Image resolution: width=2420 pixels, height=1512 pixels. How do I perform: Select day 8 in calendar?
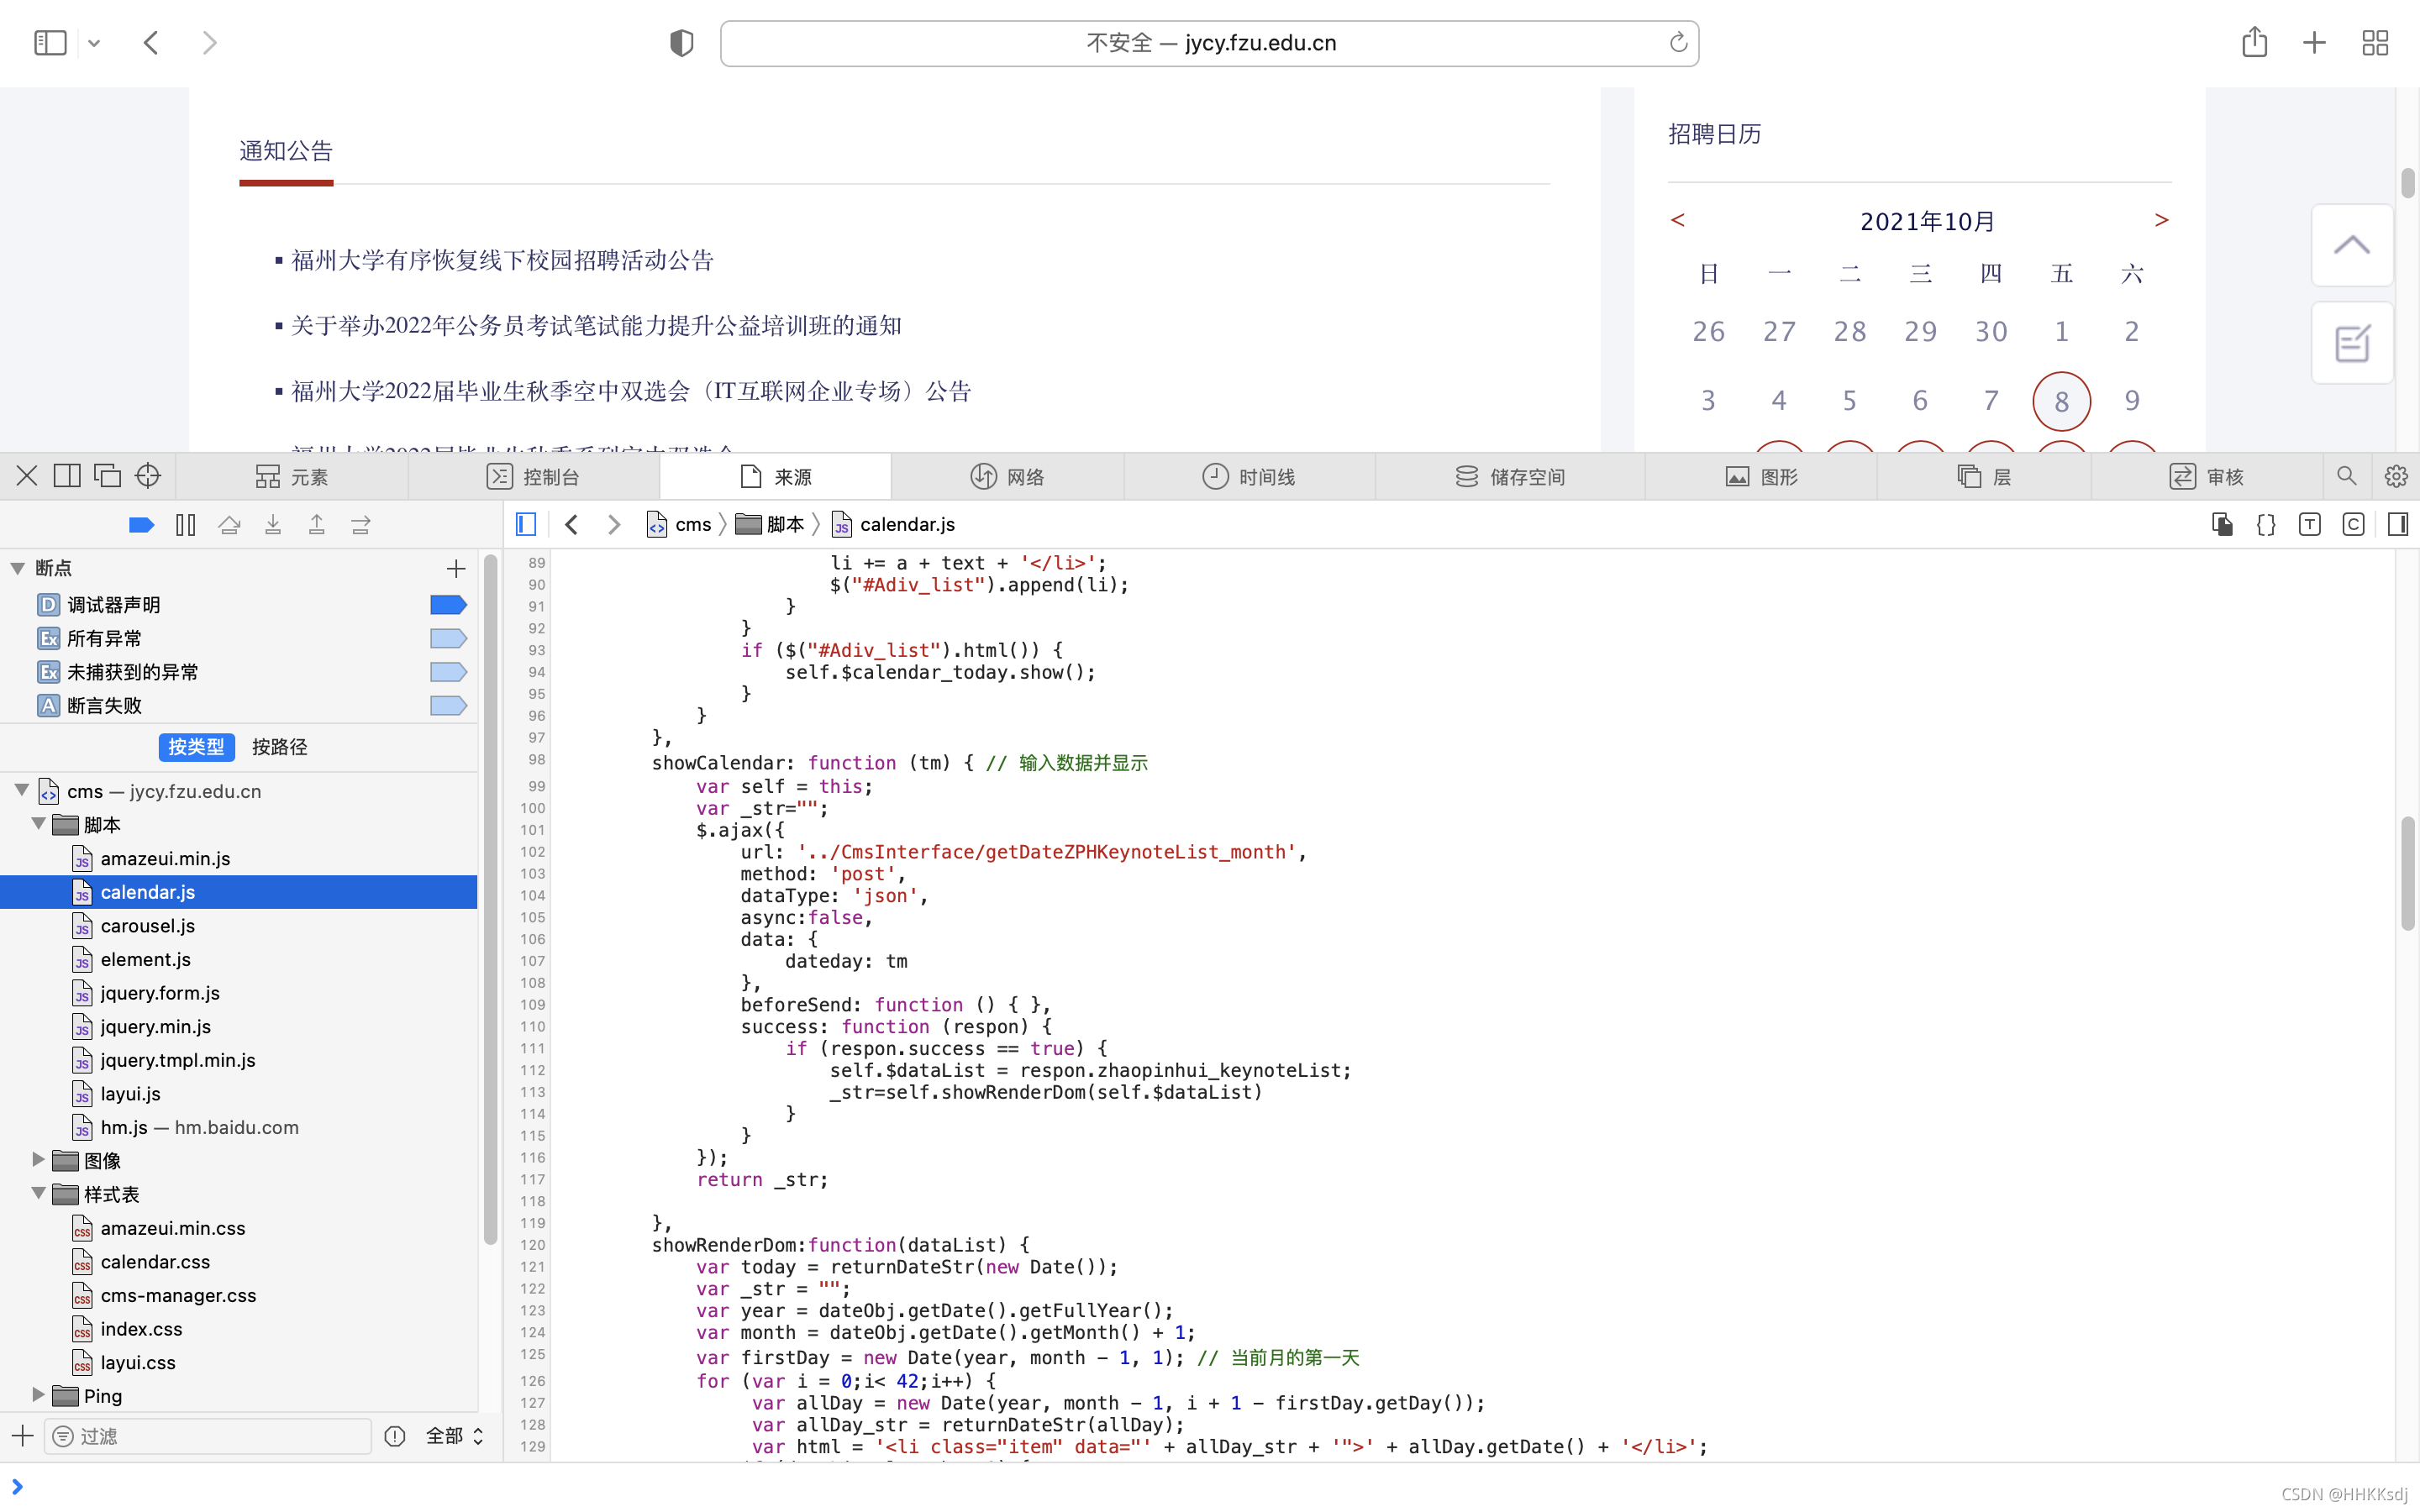pyautogui.click(x=2061, y=401)
